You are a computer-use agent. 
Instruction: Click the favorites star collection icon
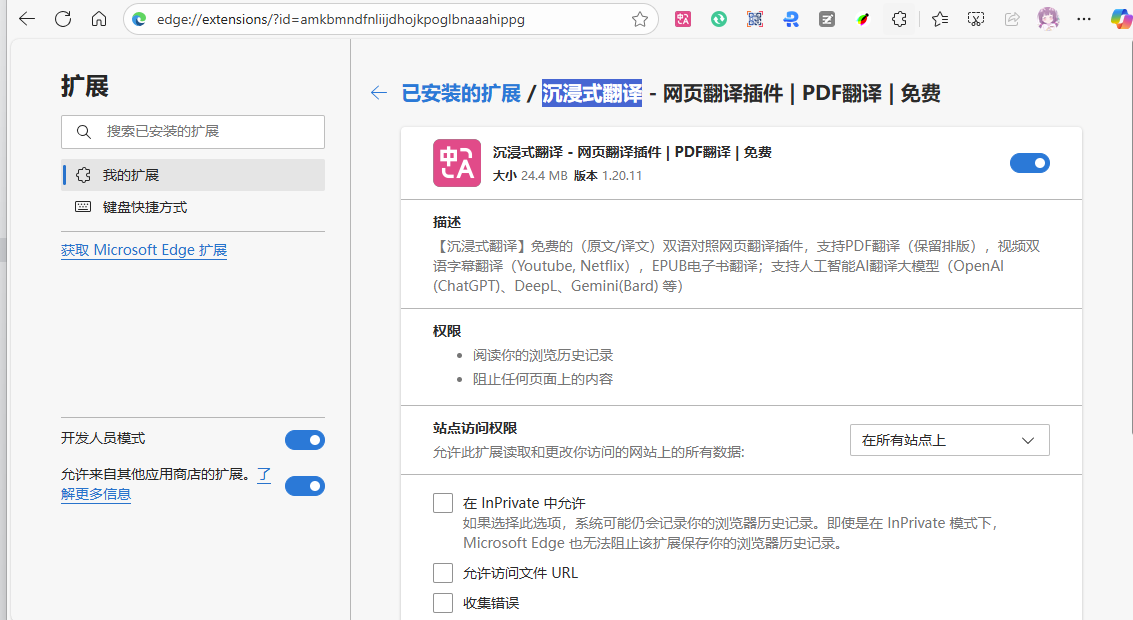pyautogui.click(x=938, y=18)
